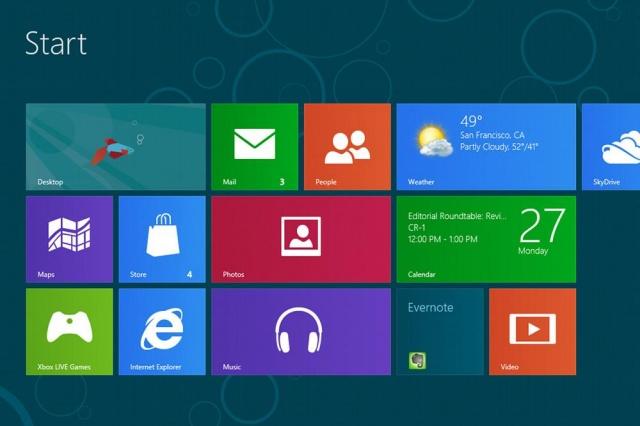This screenshot has height=426, width=640.
Task: Launch Xbox LIVE Games controller icon
Action: (x=69, y=327)
